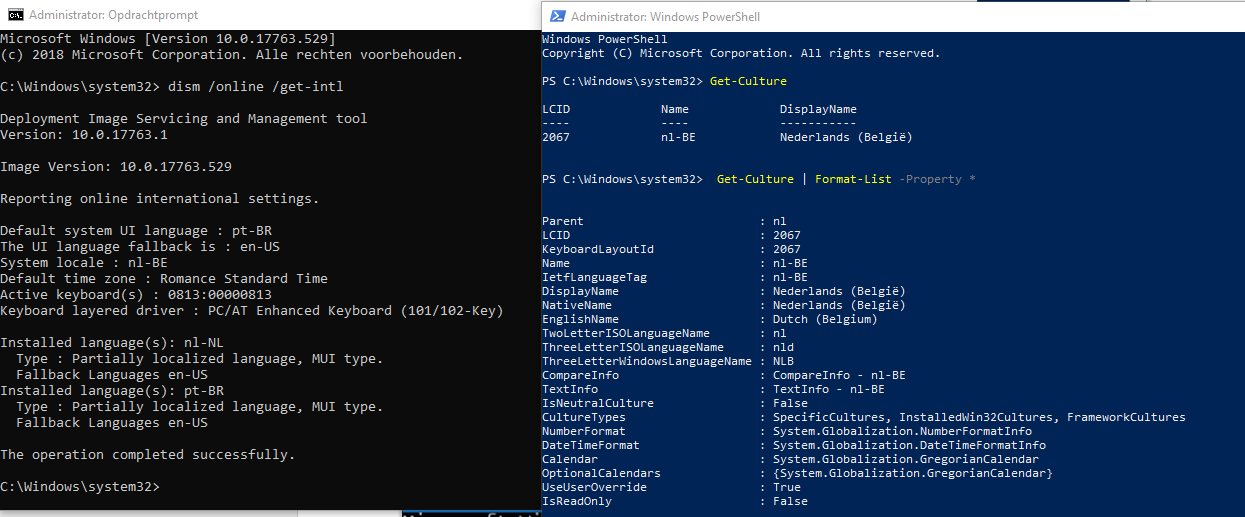
Task: Click the 'ThreeLetterWindowsLanguageName' property row
Action: pos(712,361)
